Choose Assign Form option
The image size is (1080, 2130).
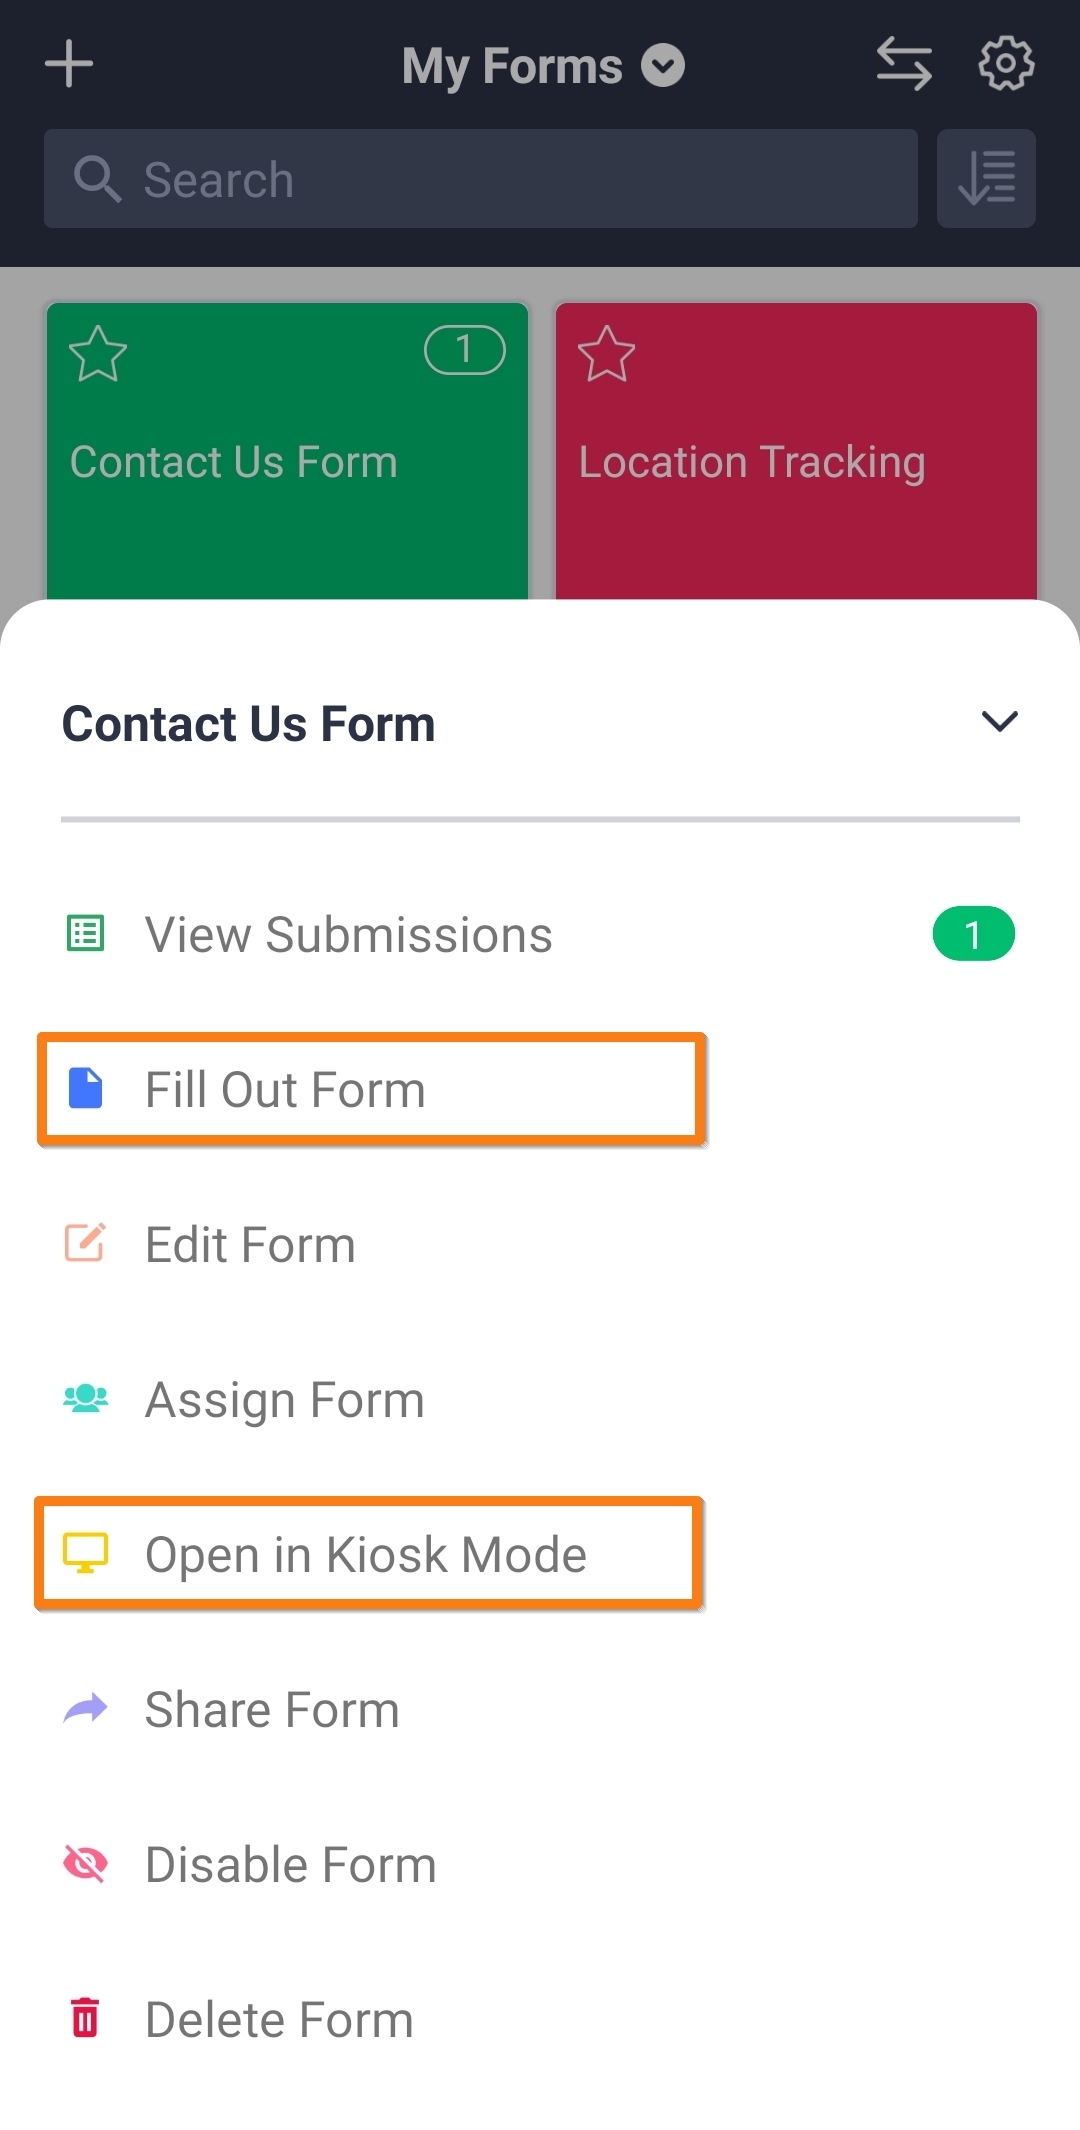(x=285, y=1400)
